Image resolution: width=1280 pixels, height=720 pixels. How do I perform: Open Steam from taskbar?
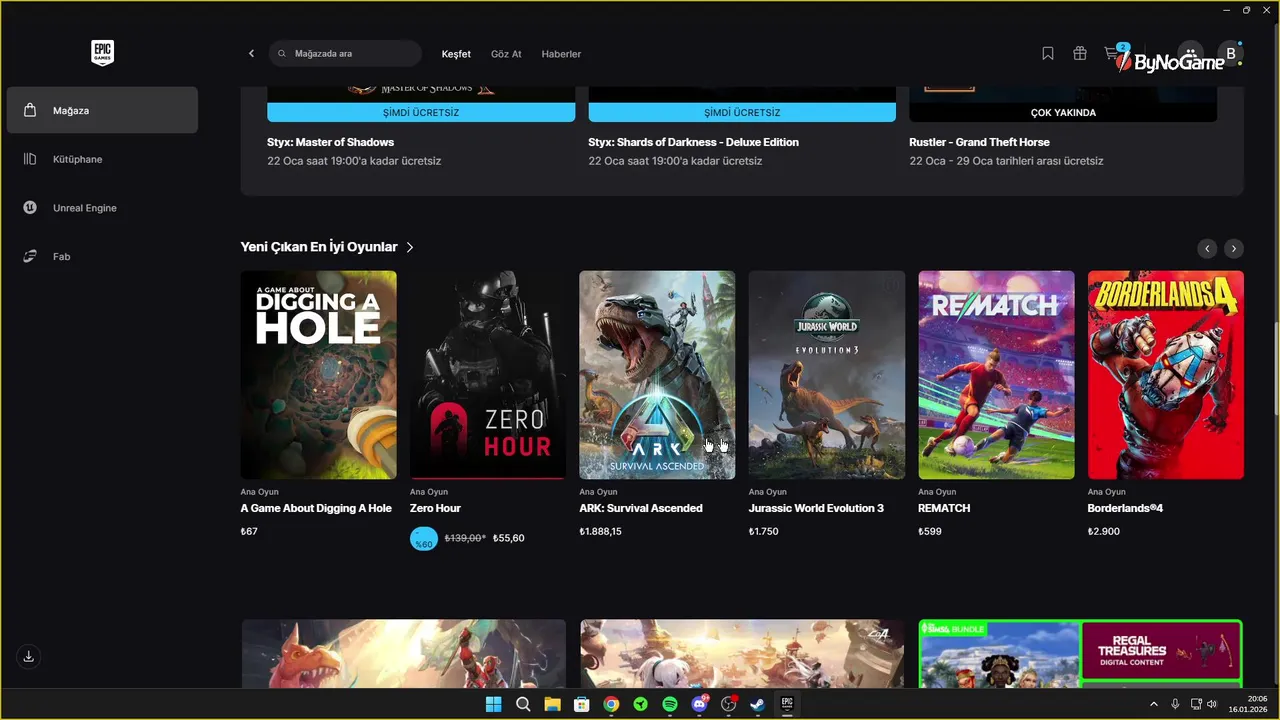click(x=758, y=704)
